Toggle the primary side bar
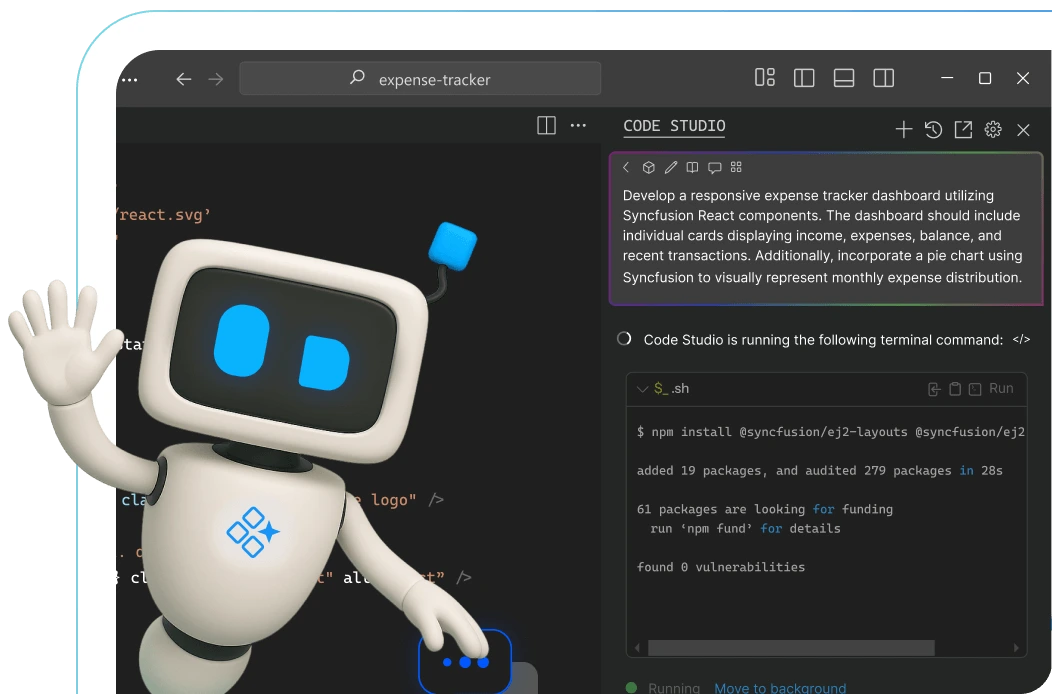This screenshot has height=694, width=1052. pyautogui.click(x=804, y=78)
